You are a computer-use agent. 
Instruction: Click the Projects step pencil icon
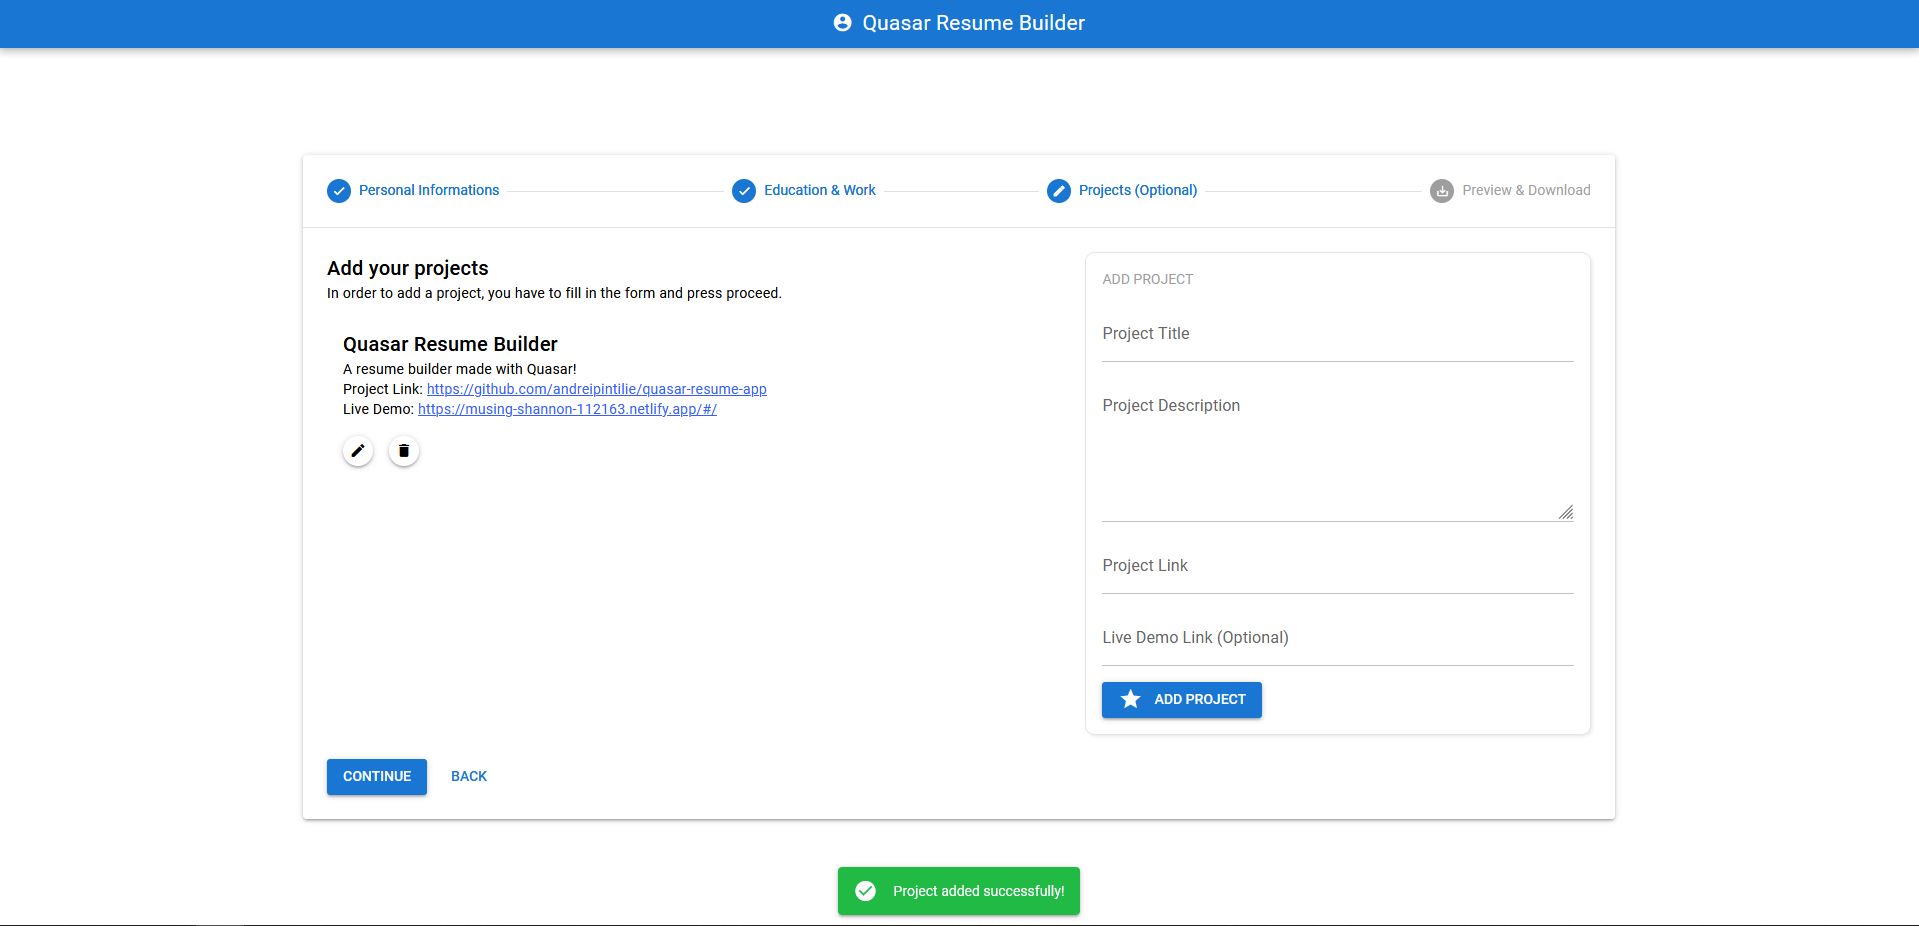pyautogui.click(x=1059, y=191)
